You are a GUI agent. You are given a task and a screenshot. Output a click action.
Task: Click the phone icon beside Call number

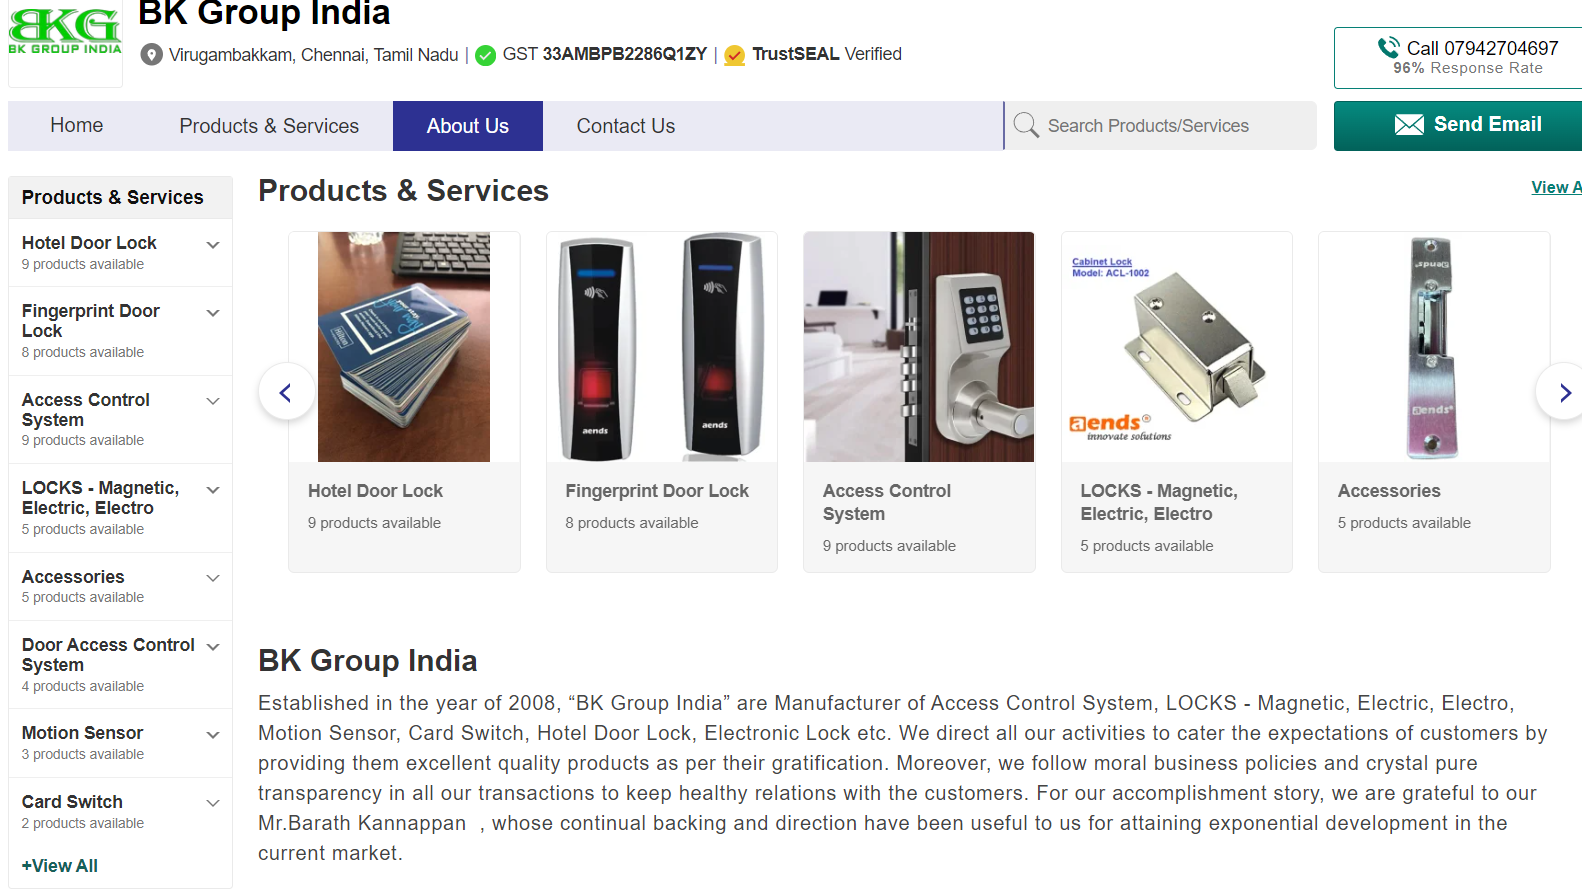[1388, 47]
